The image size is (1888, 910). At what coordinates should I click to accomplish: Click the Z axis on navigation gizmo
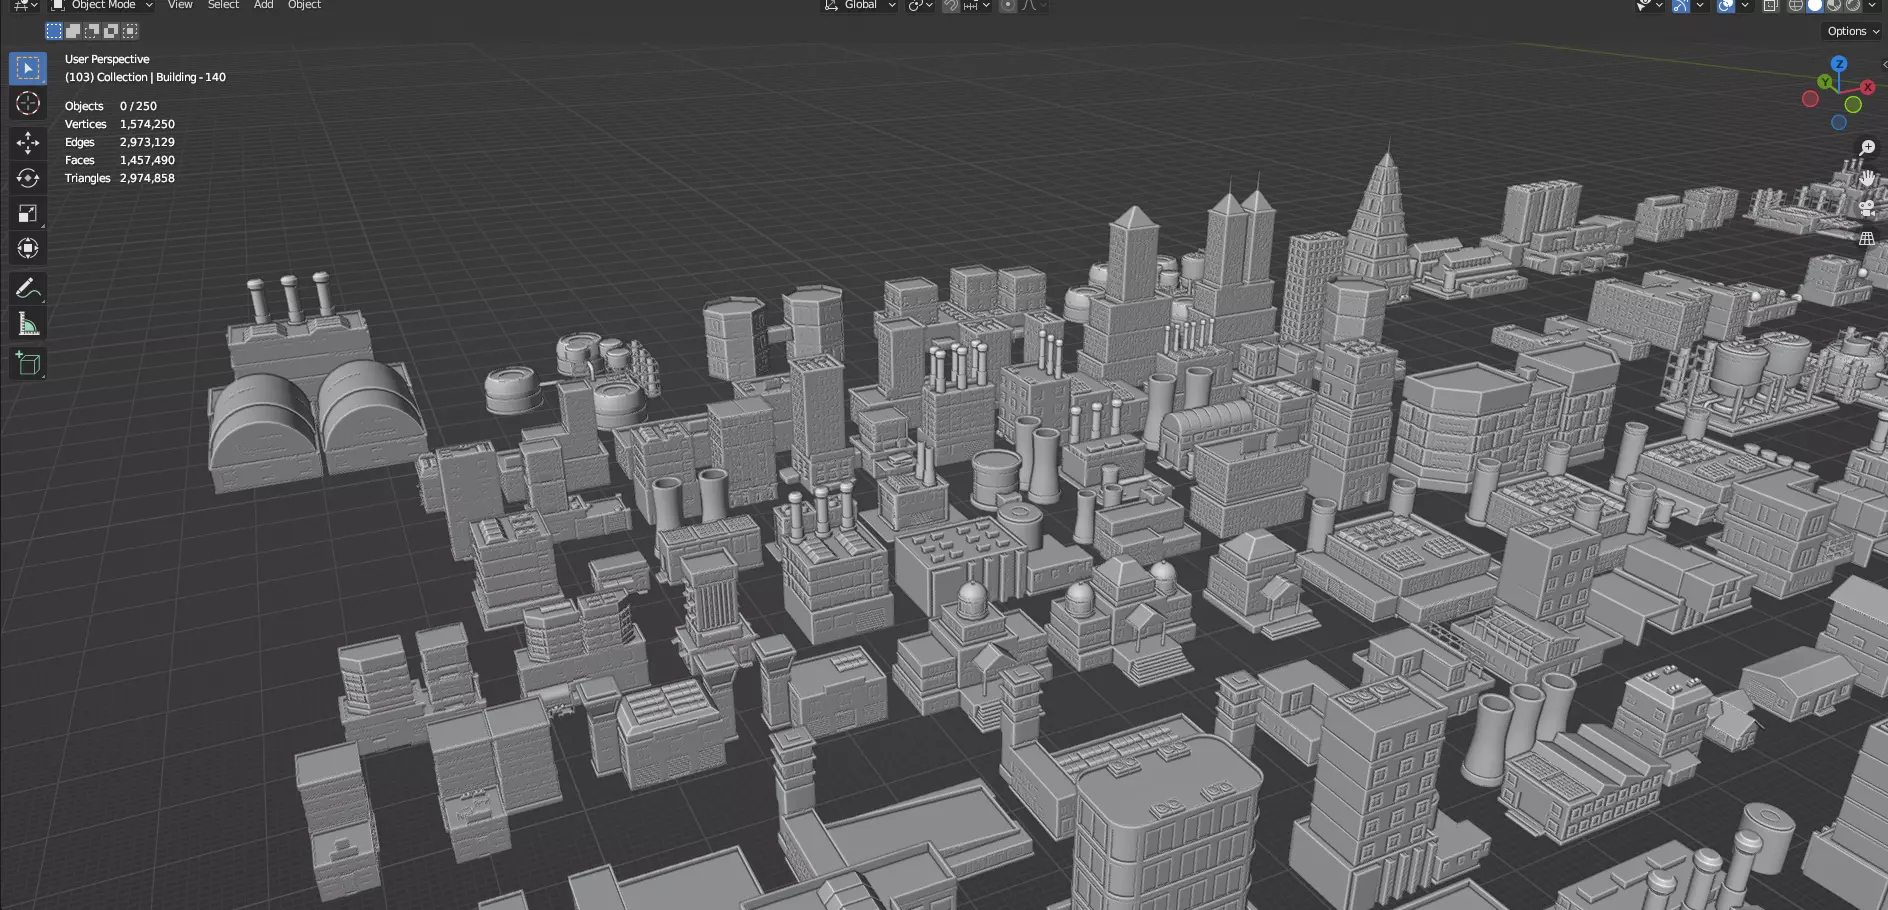[1839, 64]
